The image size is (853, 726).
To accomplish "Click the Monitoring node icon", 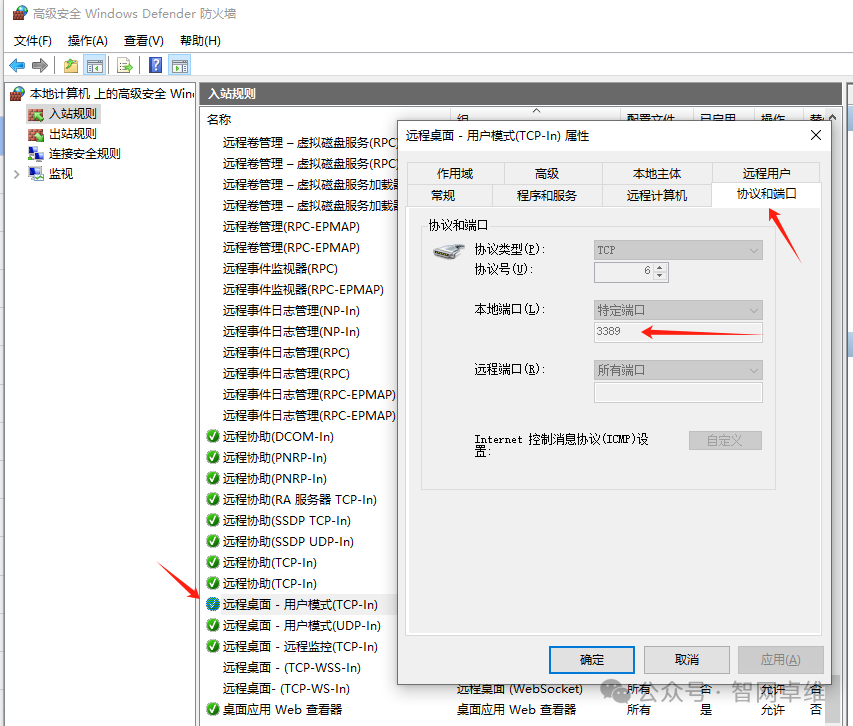I will coord(36,174).
